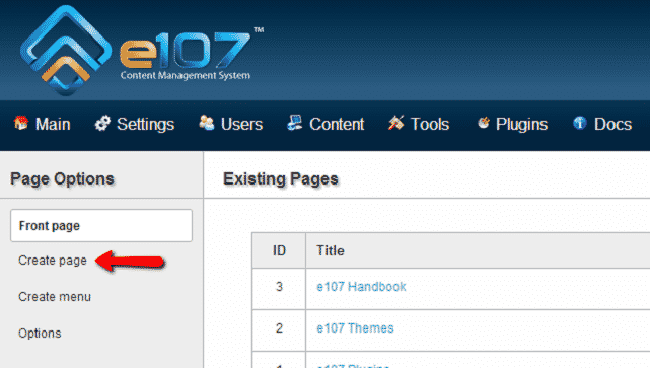Open the e107 Themes page link
The width and height of the screenshot is (650, 368).
point(354,328)
